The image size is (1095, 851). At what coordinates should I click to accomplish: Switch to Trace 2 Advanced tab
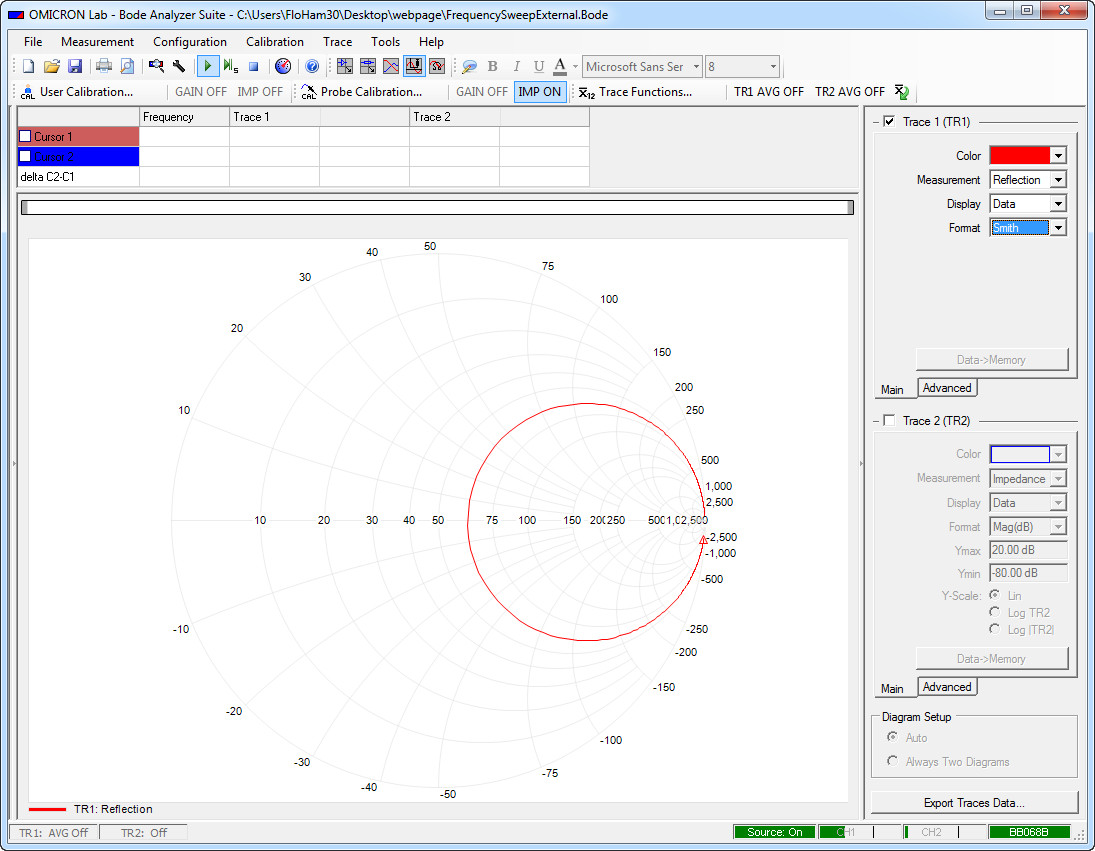pyautogui.click(x=947, y=687)
